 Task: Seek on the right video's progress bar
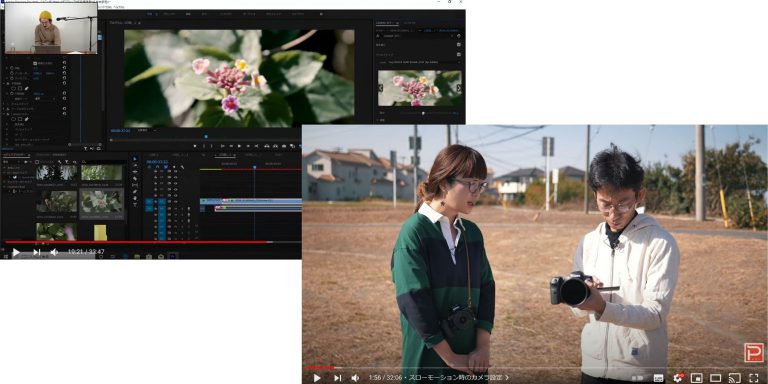(x=534, y=368)
